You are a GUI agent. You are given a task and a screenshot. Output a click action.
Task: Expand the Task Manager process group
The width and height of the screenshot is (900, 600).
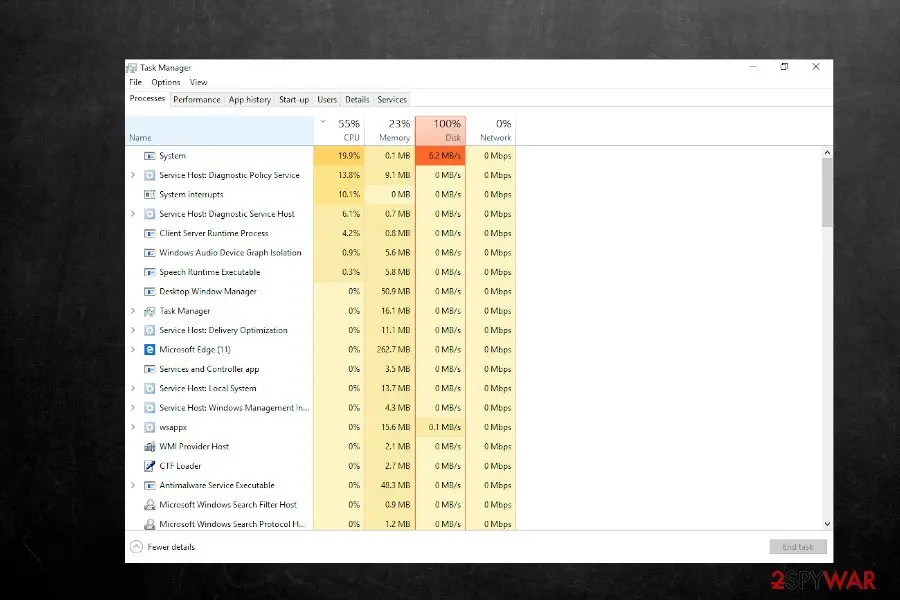[133, 311]
